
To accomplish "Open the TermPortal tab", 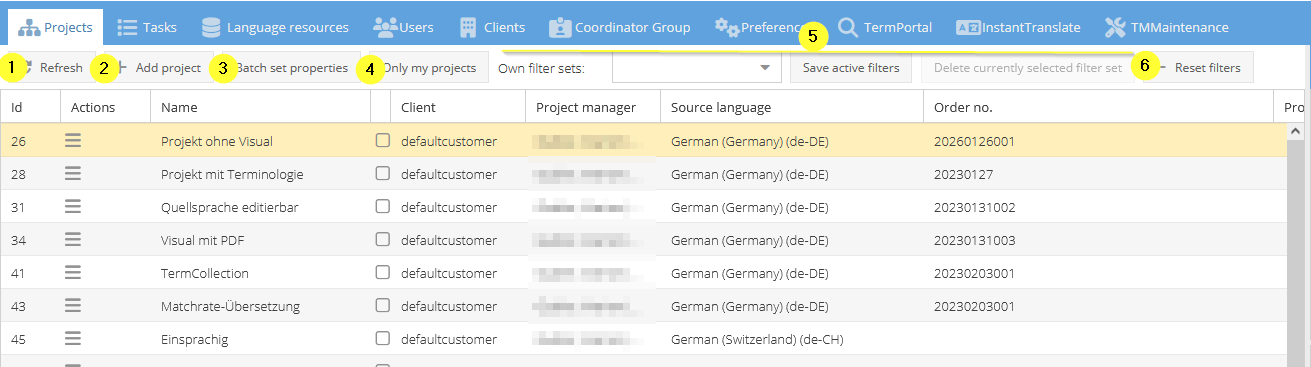I will pos(885,27).
